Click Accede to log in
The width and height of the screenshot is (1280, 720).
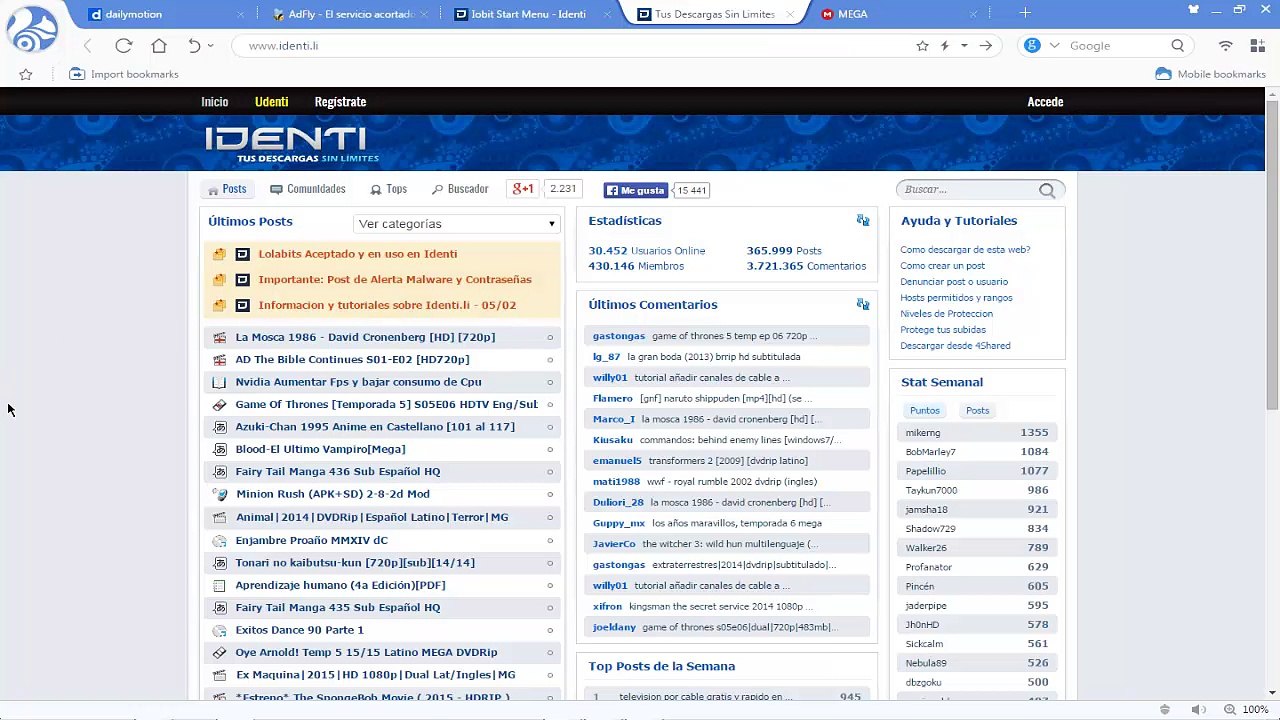[1045, 102]
